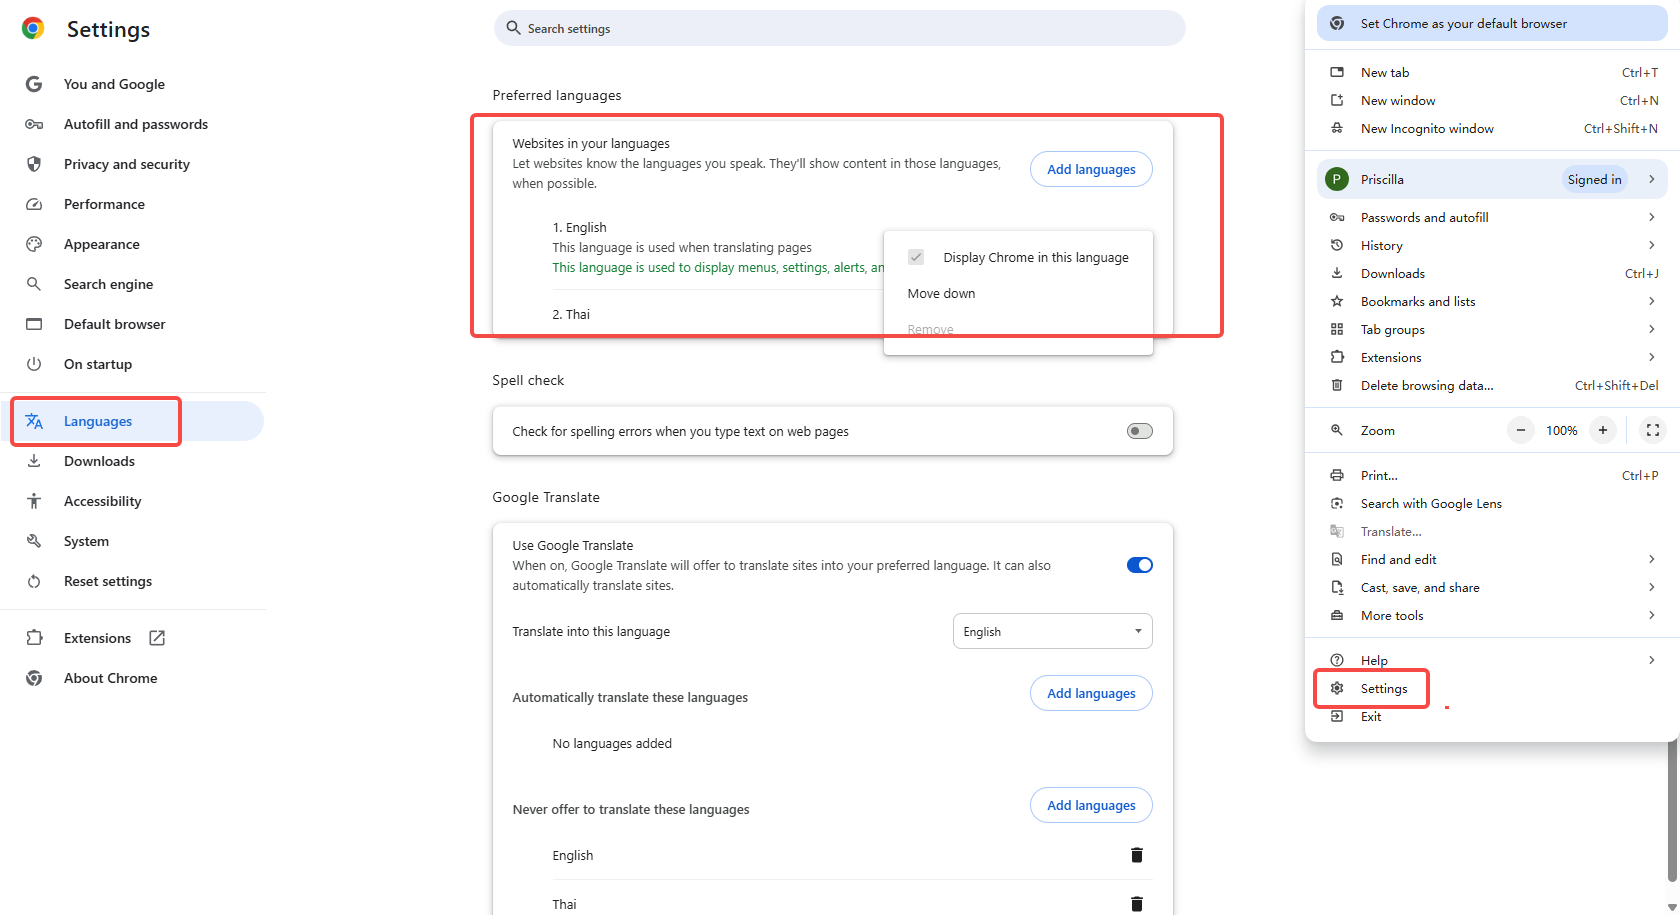Click the Reset settings icon
The image size is (1680, 915).
tap(33, 580)
